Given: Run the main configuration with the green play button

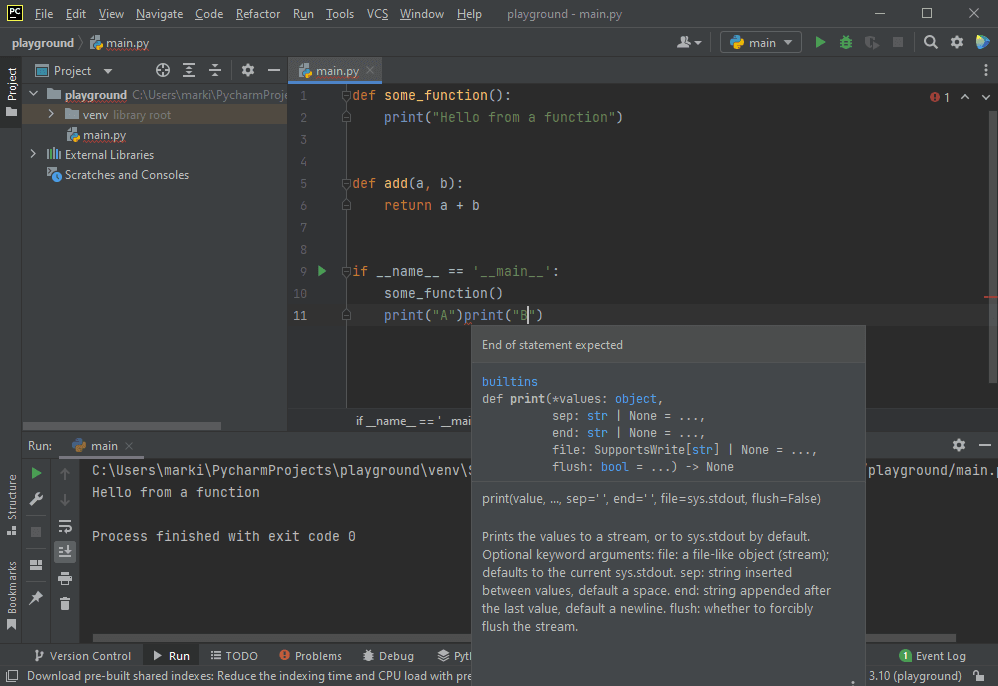Looking at the screenshot, I should [x=820, y=43].
